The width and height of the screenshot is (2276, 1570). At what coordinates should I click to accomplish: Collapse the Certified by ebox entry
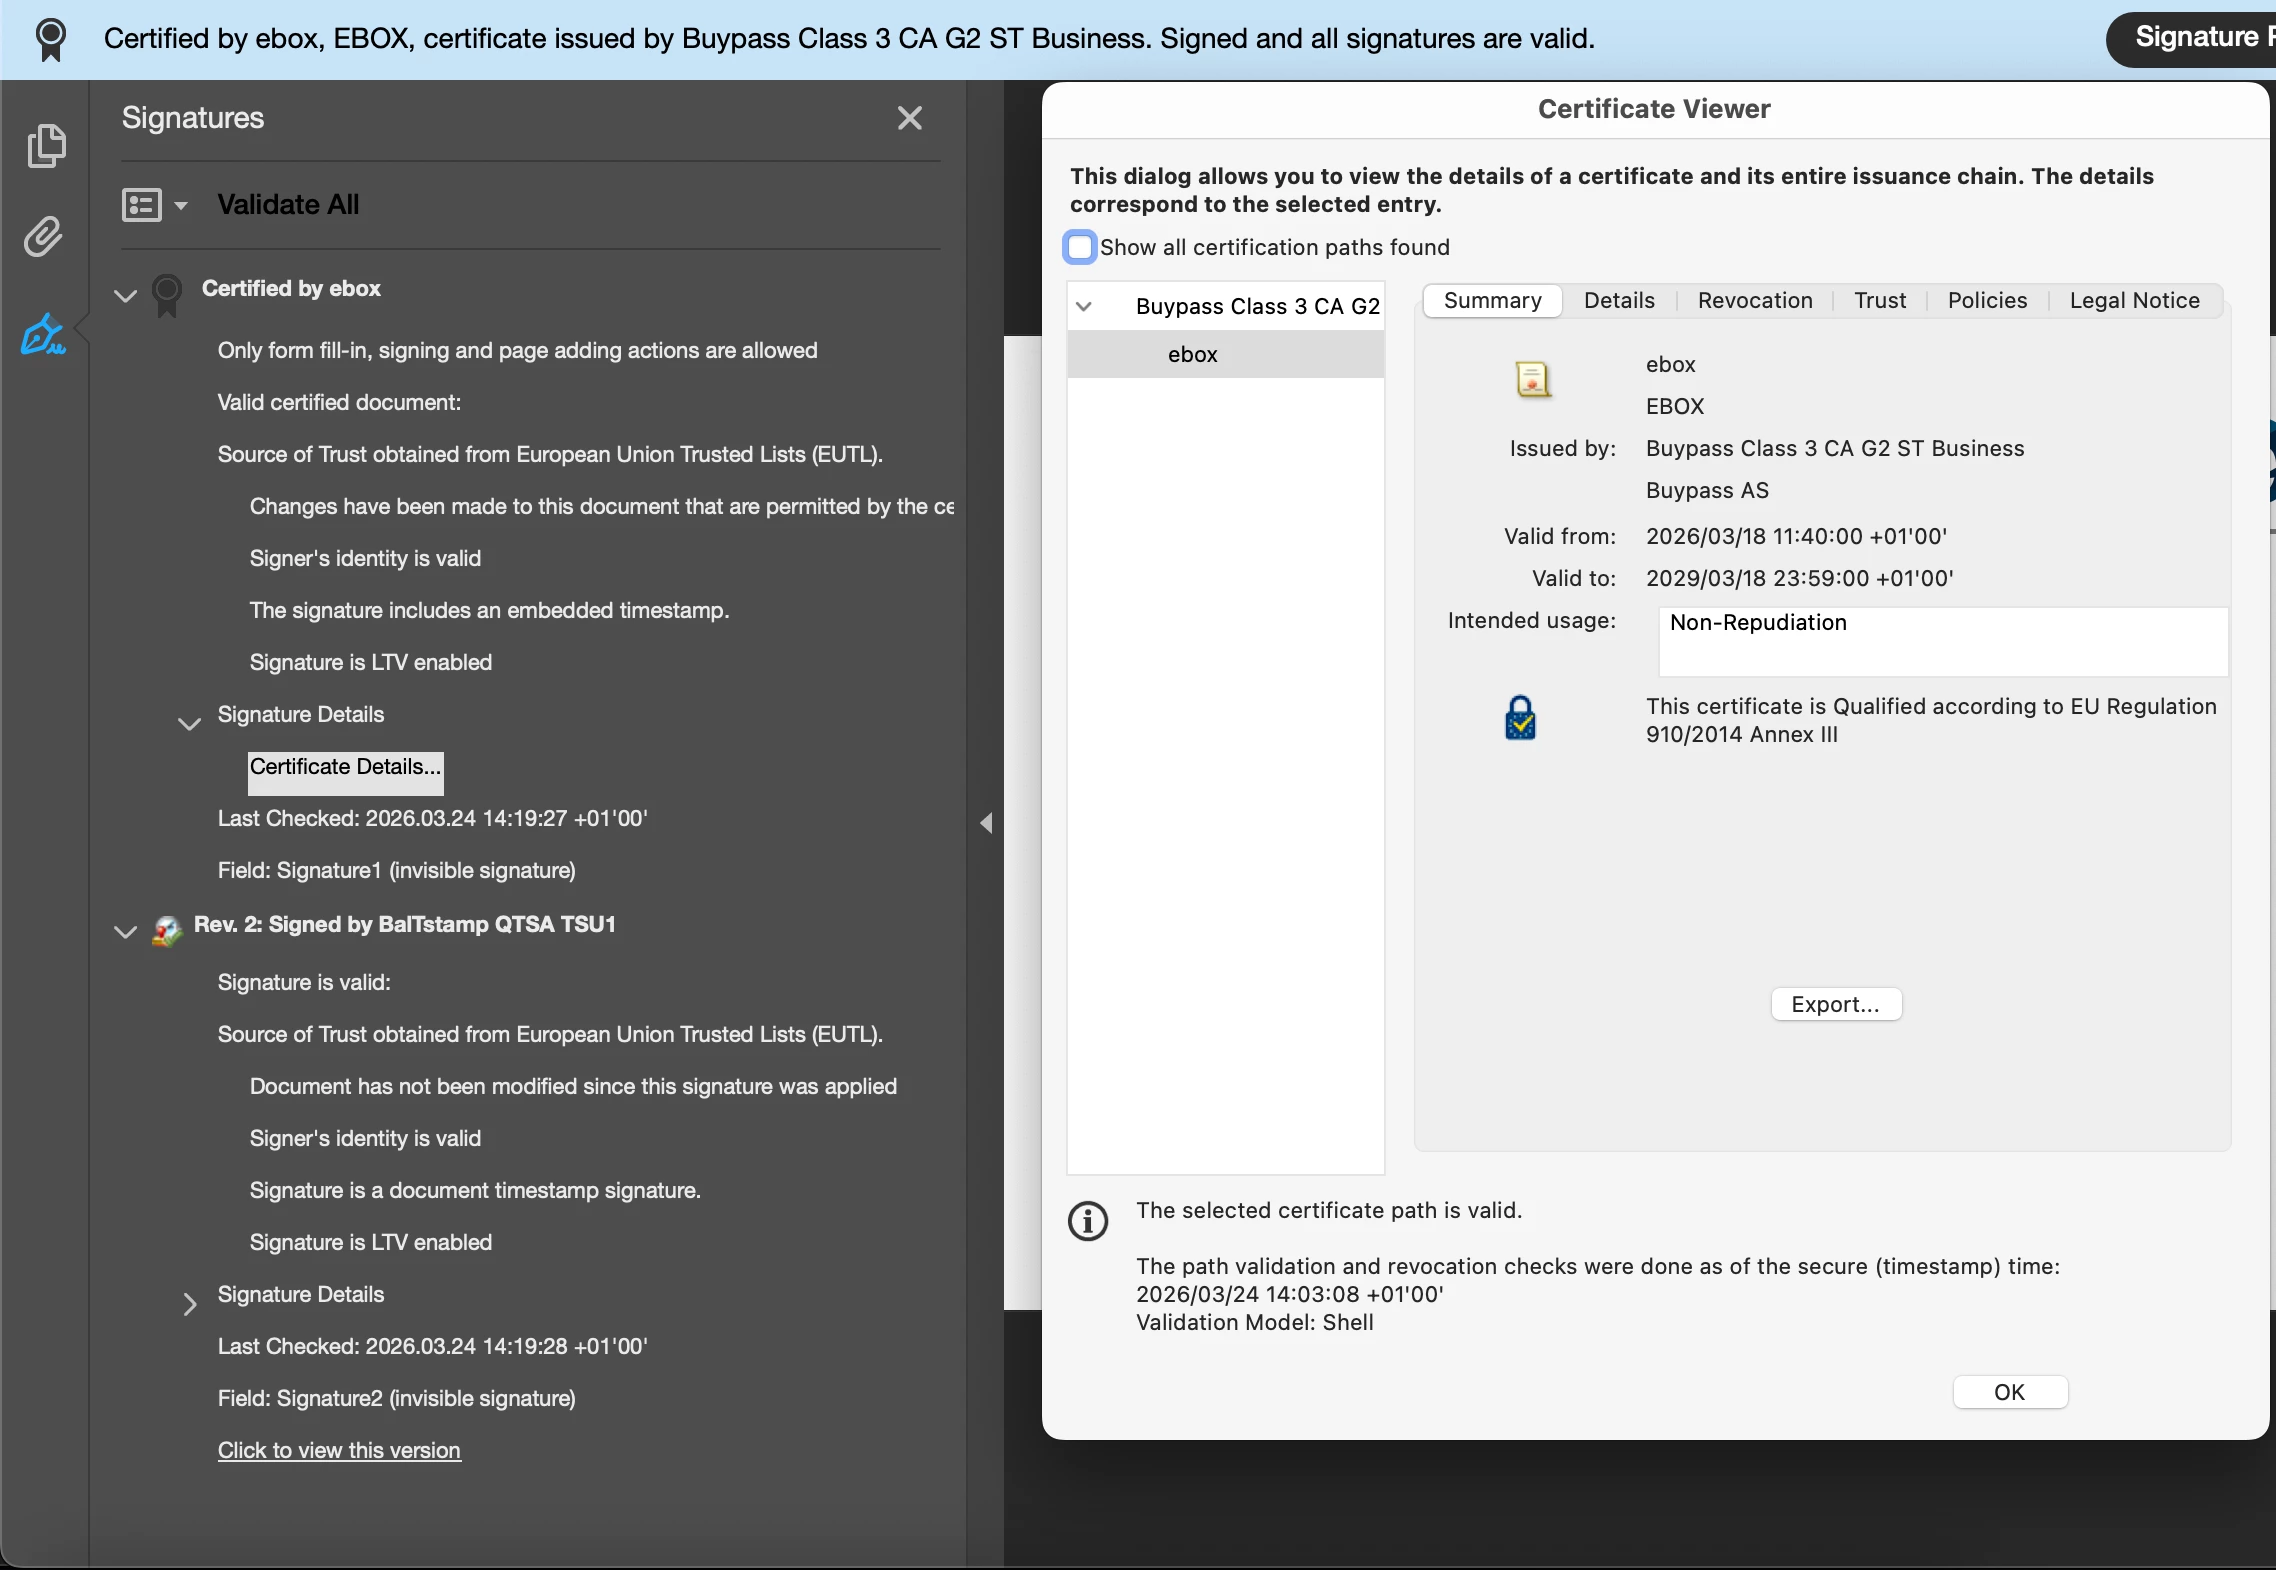pos(125,296)
